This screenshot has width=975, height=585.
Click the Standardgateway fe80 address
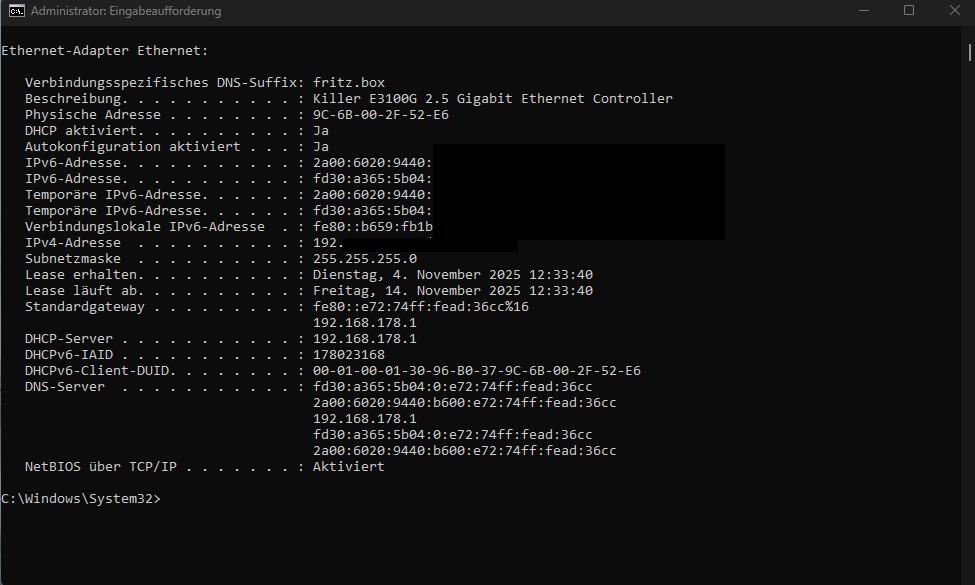pyautogui.click(x=421, y=306)
